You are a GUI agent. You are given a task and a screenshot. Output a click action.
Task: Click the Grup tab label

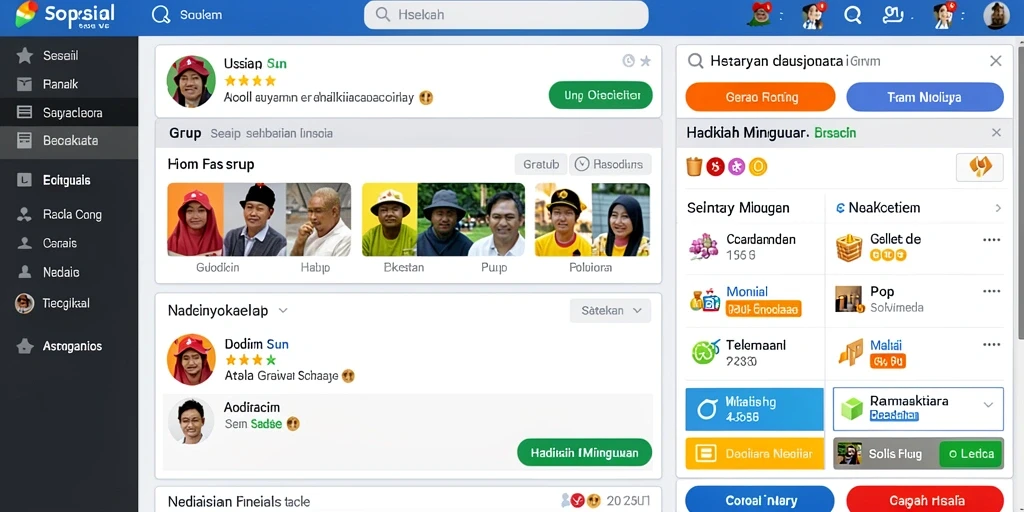[185, 133]
